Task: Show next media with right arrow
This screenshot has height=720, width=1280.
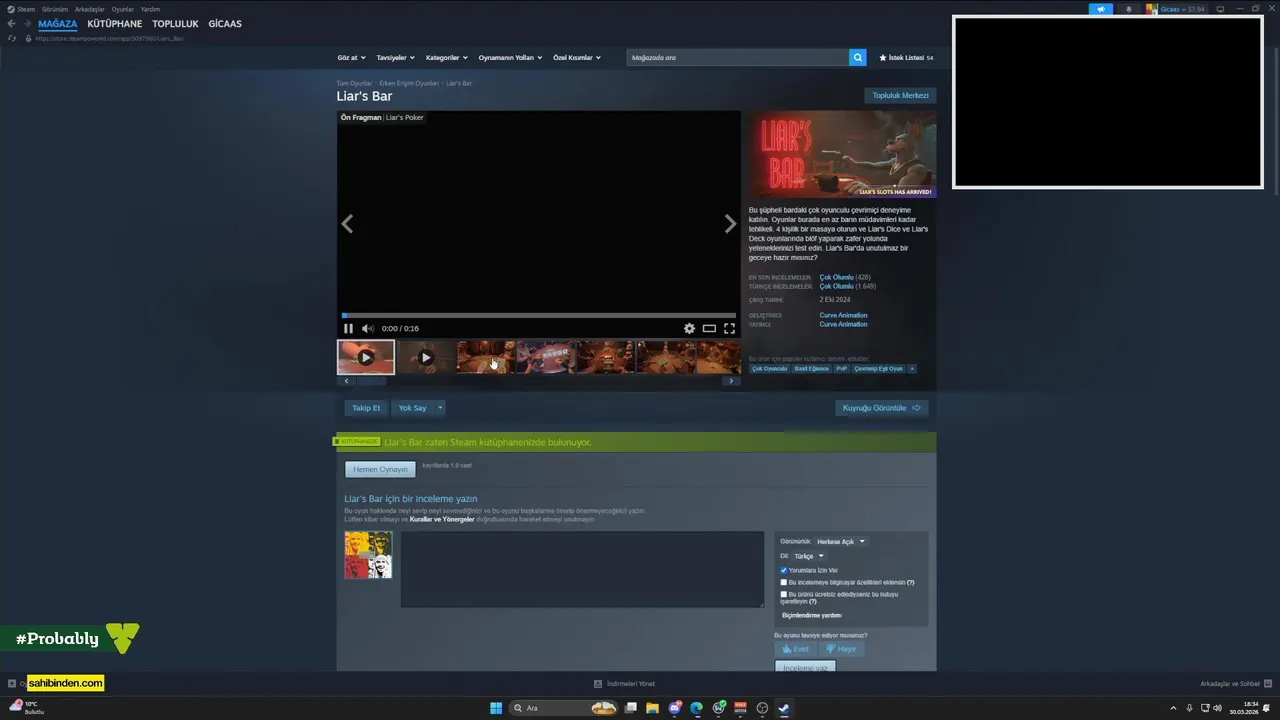Action: click(730, 224)
